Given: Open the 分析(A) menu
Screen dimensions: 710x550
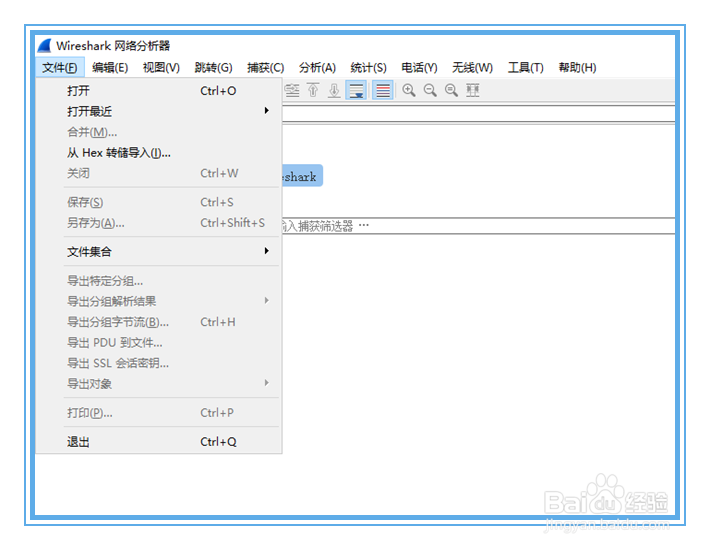Looking at the screenshot, I should tap(317, 67).
